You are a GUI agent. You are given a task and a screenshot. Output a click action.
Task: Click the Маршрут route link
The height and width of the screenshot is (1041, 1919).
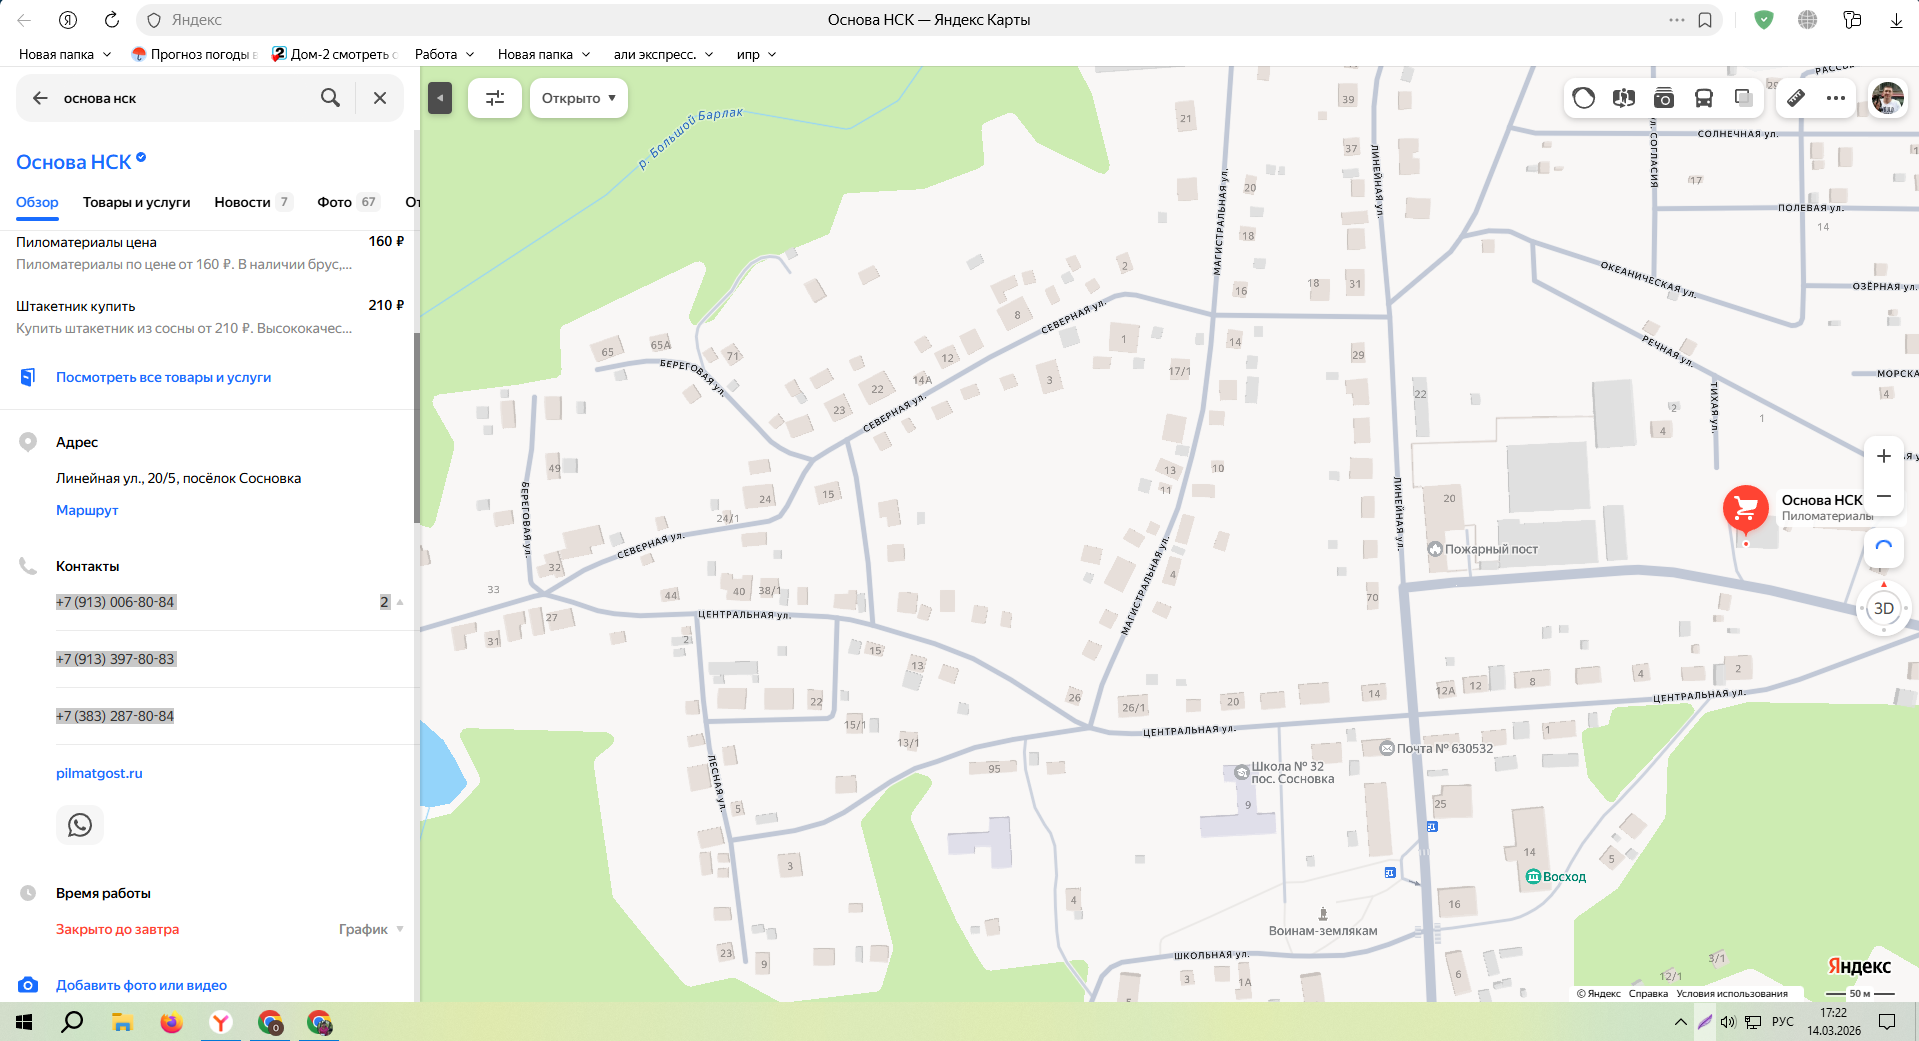(x=87, y=510)
